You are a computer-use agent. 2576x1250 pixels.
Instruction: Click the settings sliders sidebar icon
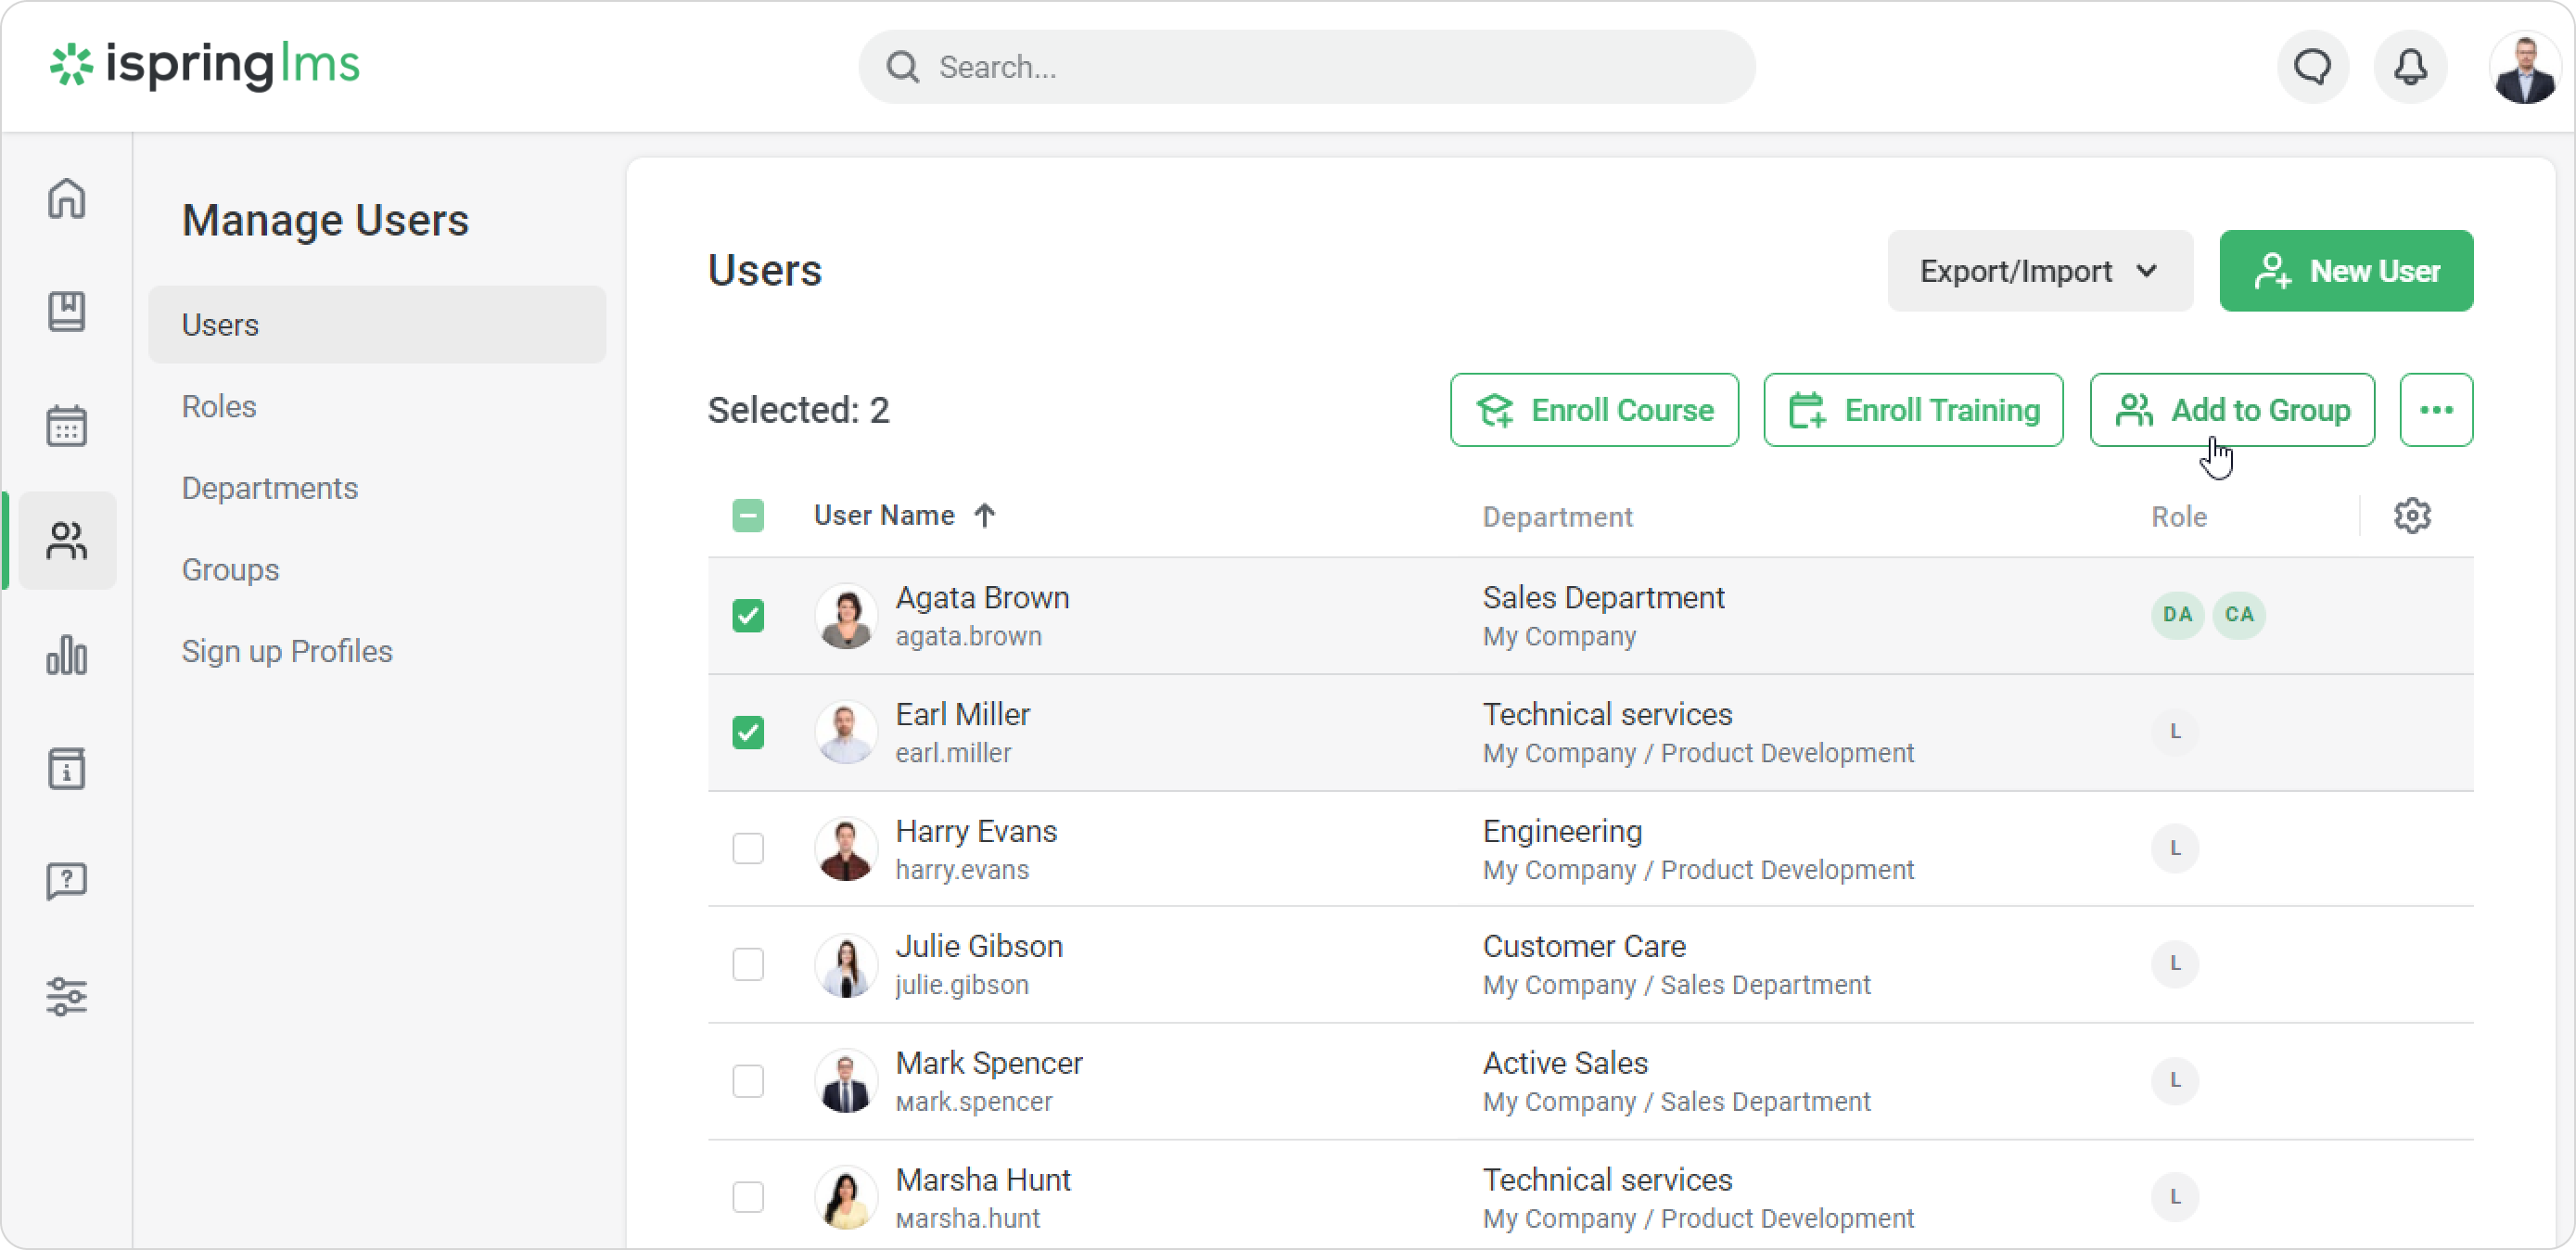click(x=66, y=997)
